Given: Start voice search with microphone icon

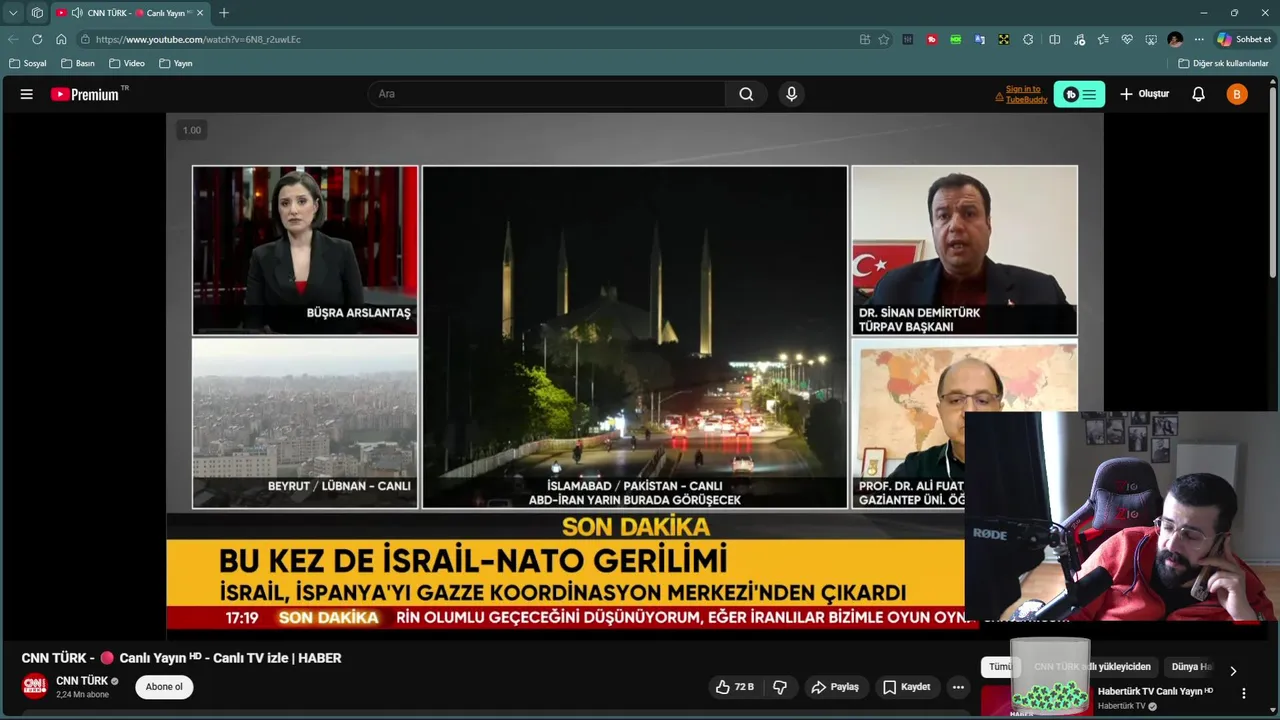Looking at the screenshot, I should (x=792, y=94).
